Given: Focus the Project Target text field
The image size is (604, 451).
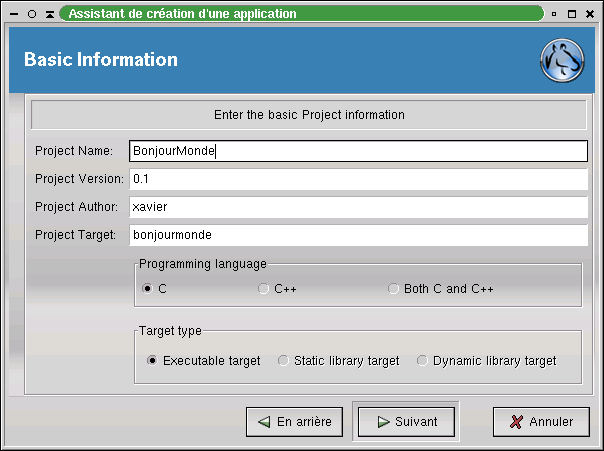Looking at the screenshot, I should tap(357, 235).
